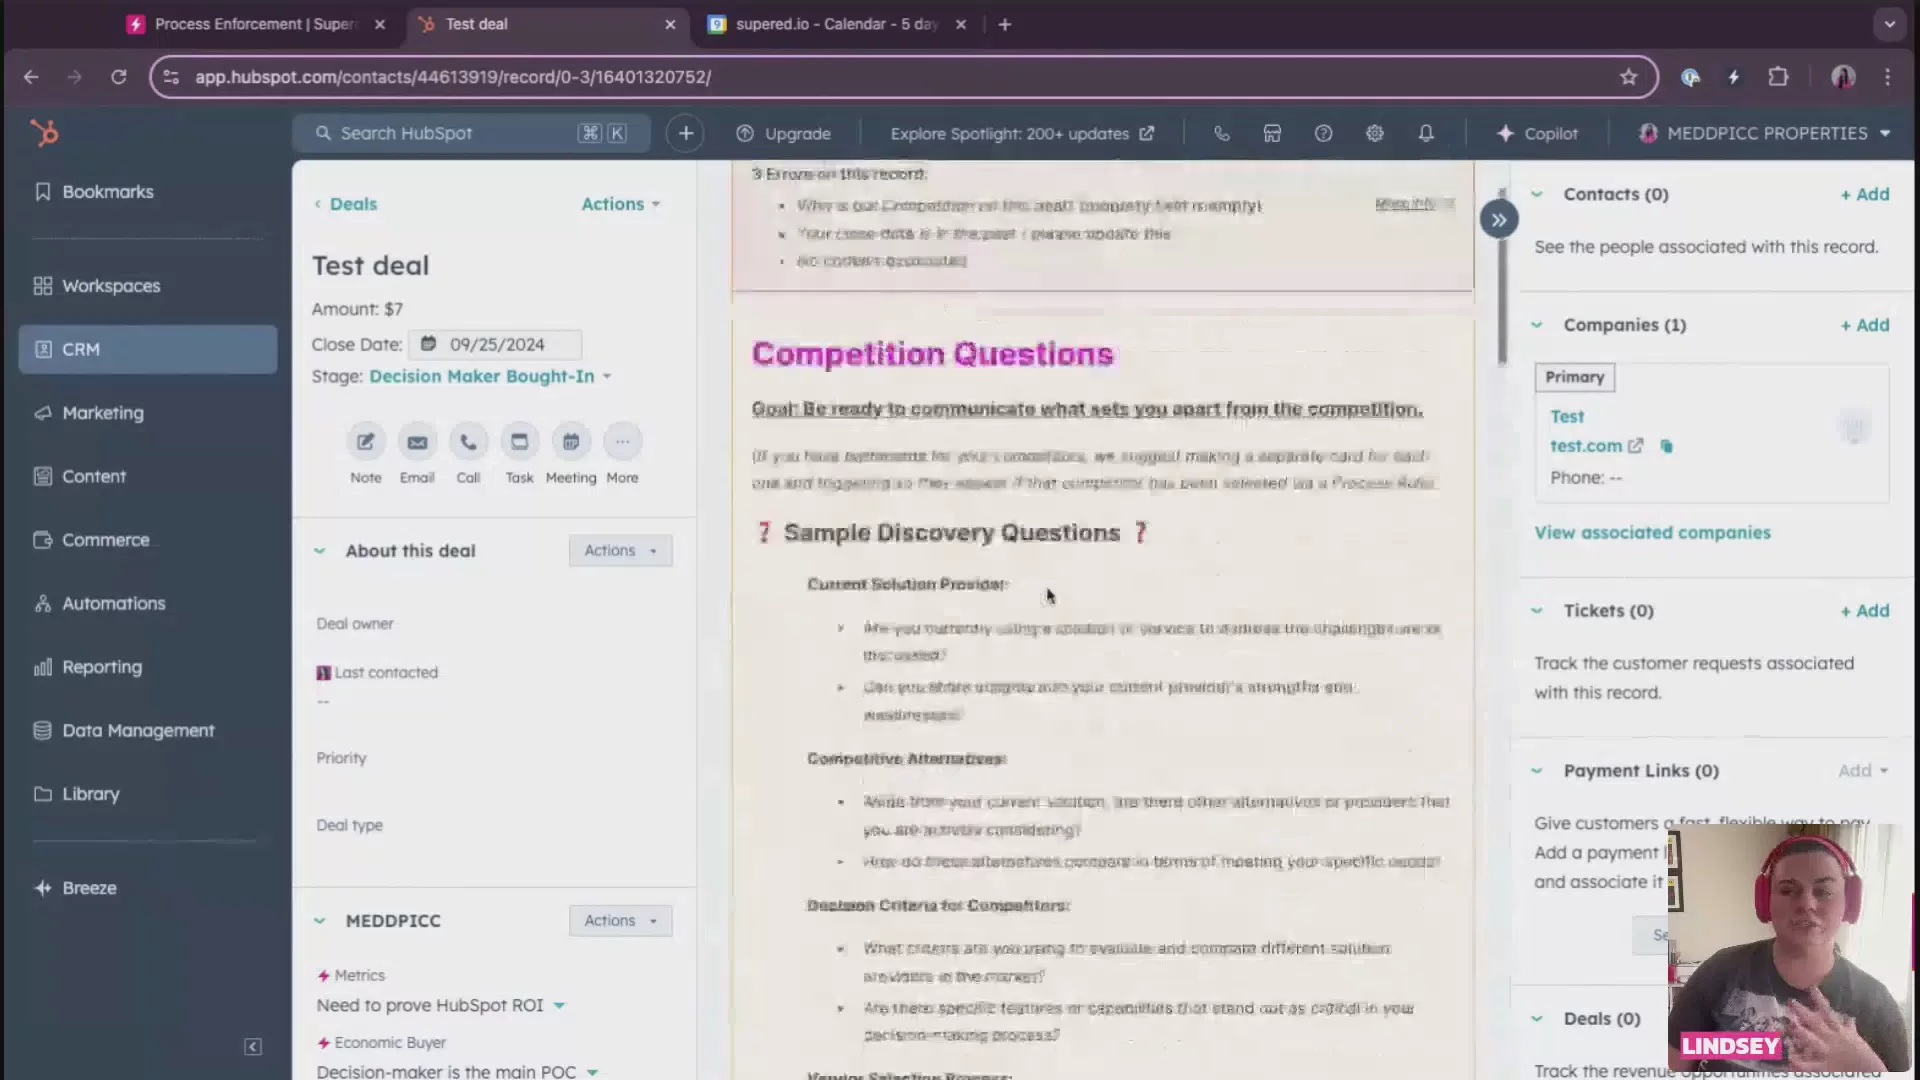Click the Breeze sparkle icon
The height and width of the screenshot is (1080, 1920).
[43, 888]
